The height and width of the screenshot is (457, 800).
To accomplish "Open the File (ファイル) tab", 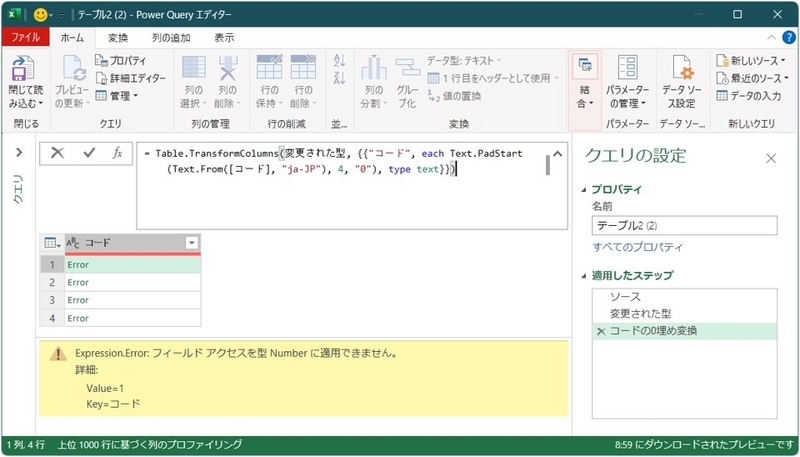I will [x=25, y=37].
